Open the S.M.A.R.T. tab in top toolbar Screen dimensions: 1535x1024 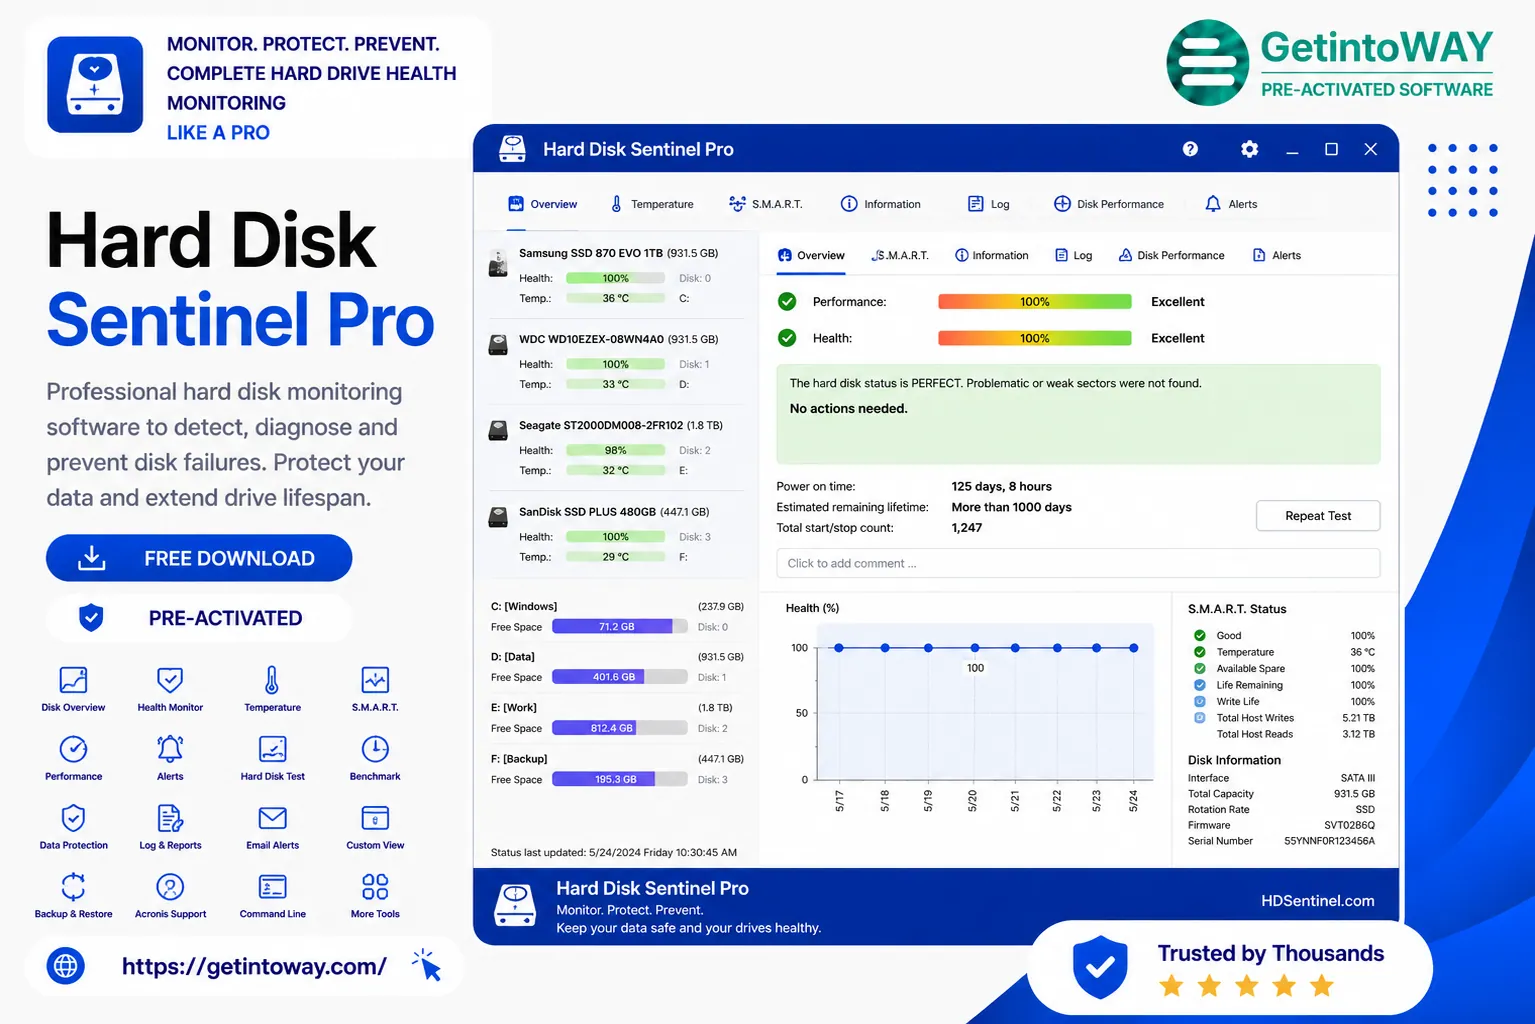pyautogui.click(x=766, y=204)
